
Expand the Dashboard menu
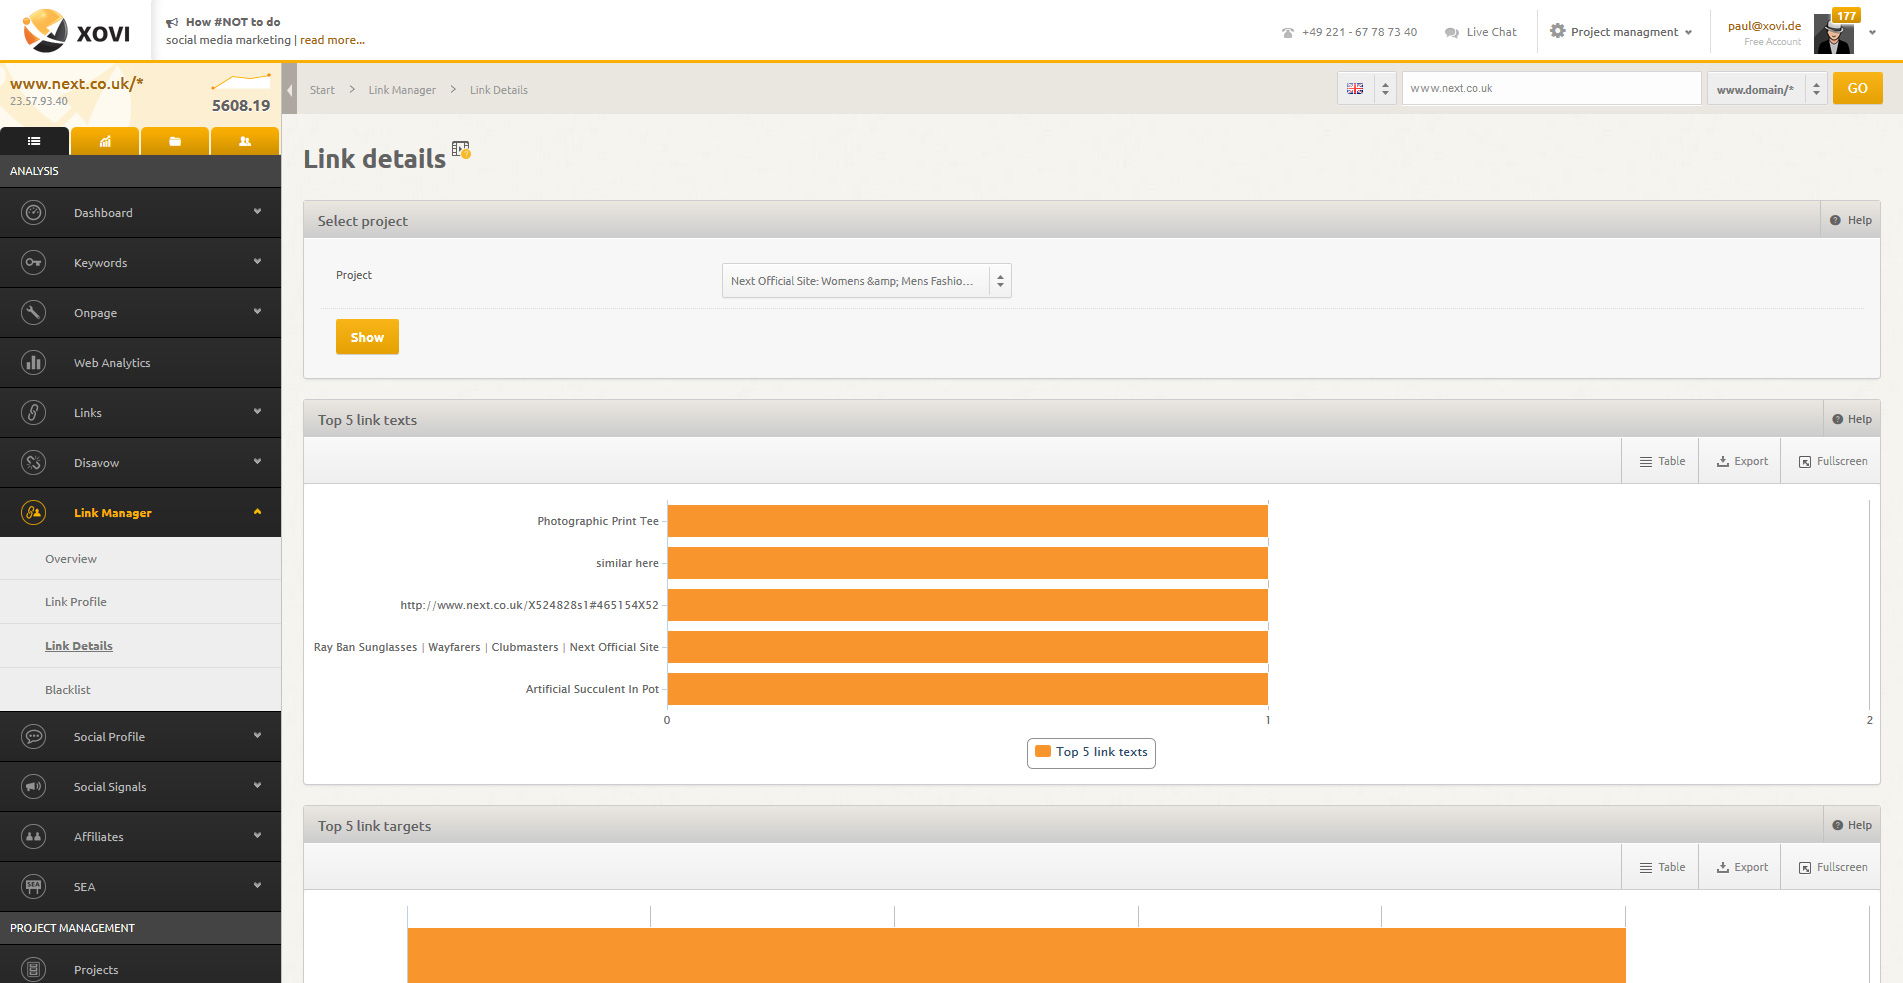pyautogui.click(x=257, y=212)
